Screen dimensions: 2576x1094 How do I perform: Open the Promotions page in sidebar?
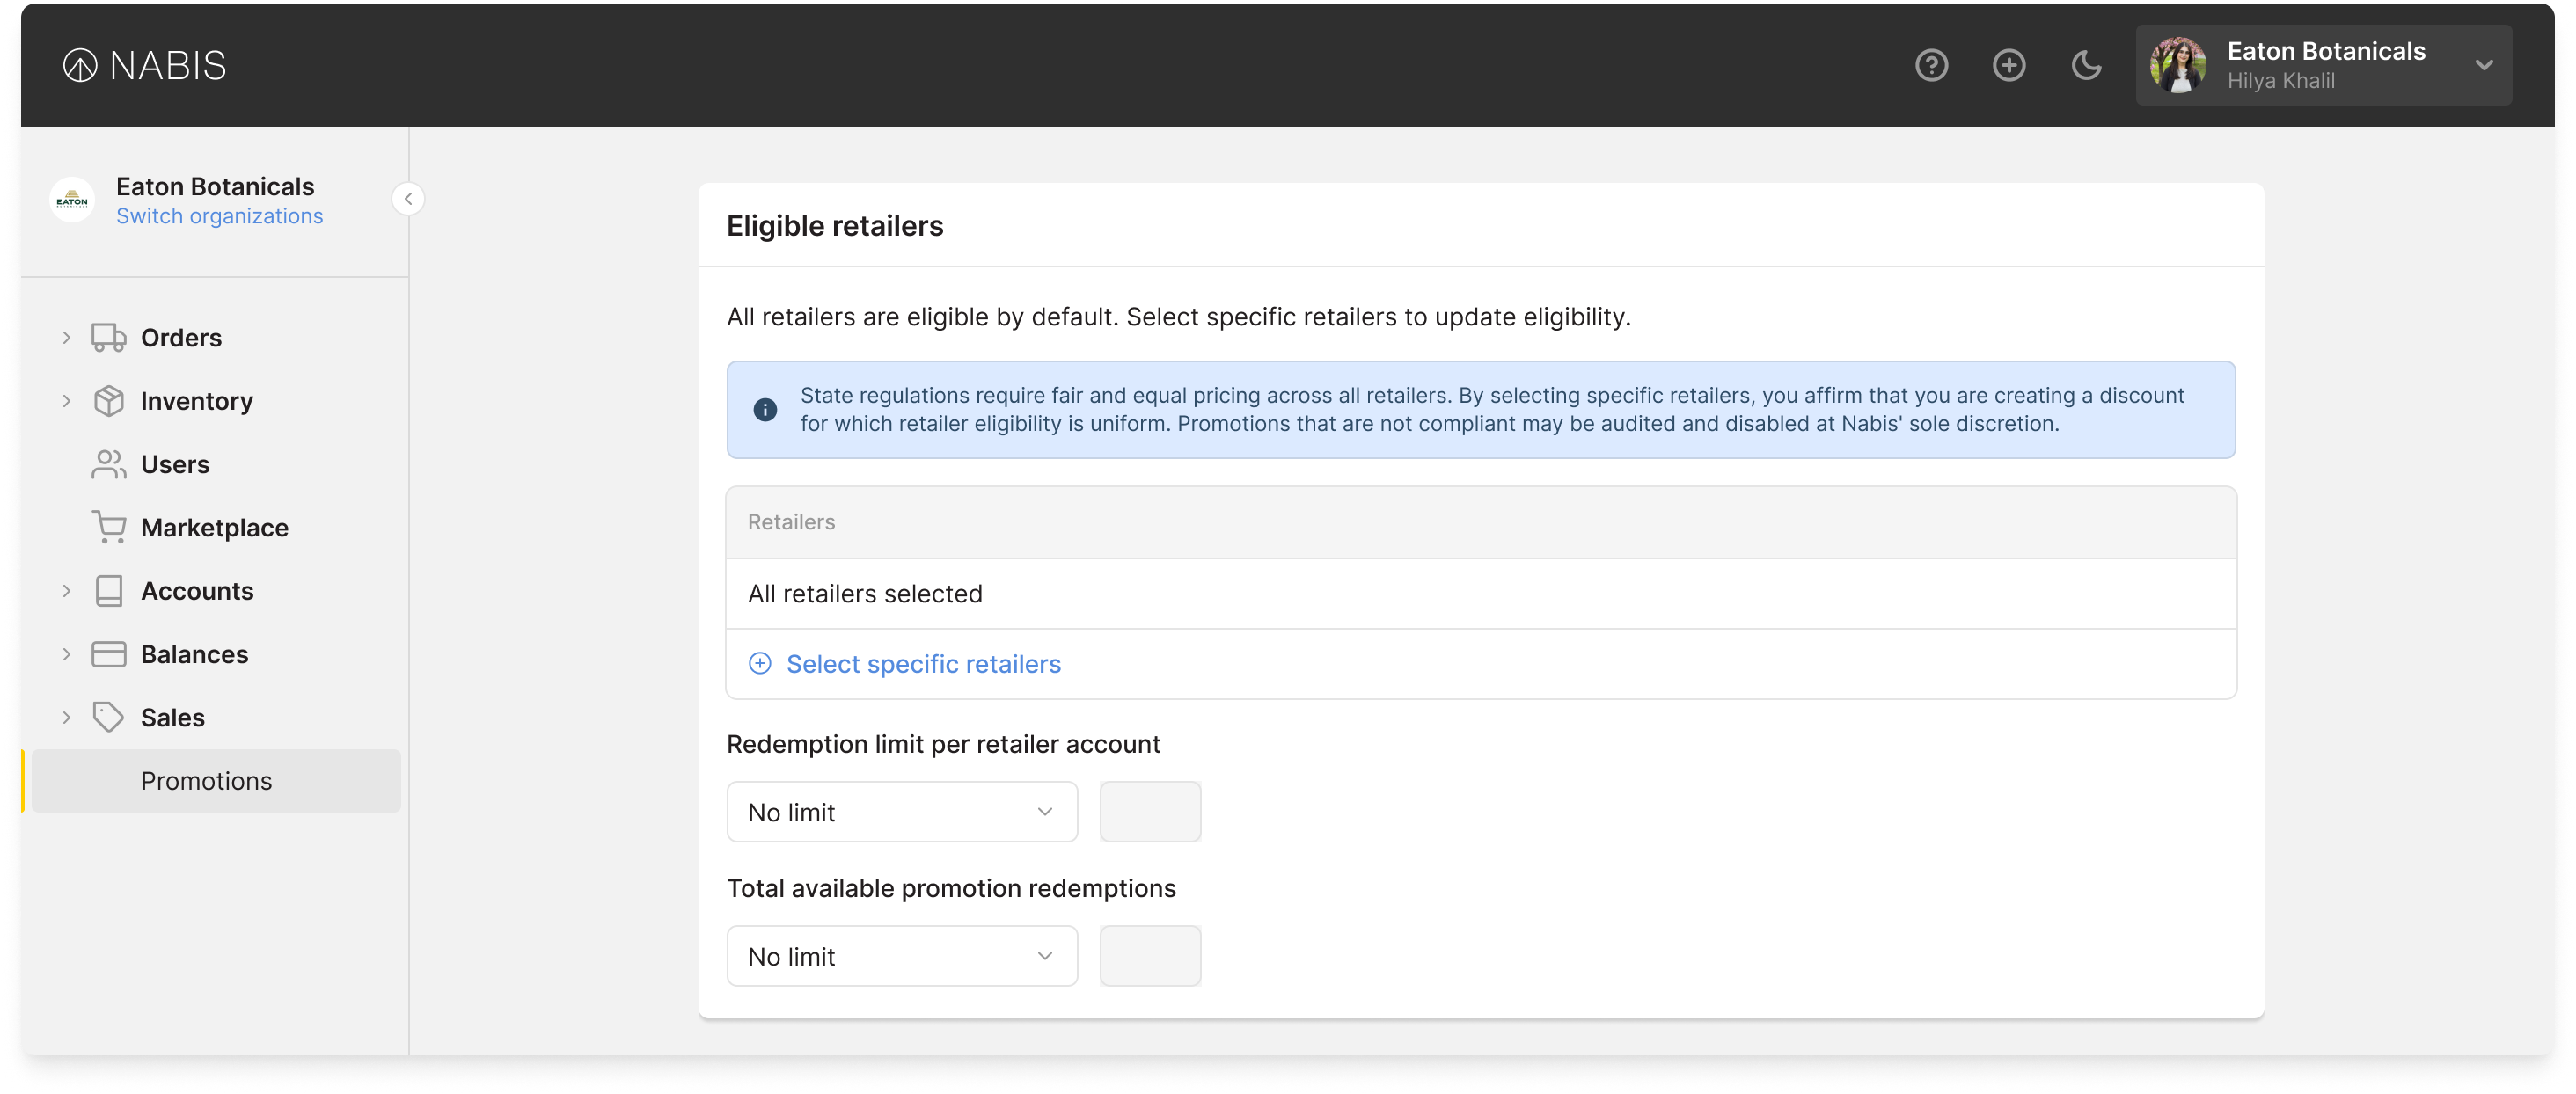[x=207, y=781]
